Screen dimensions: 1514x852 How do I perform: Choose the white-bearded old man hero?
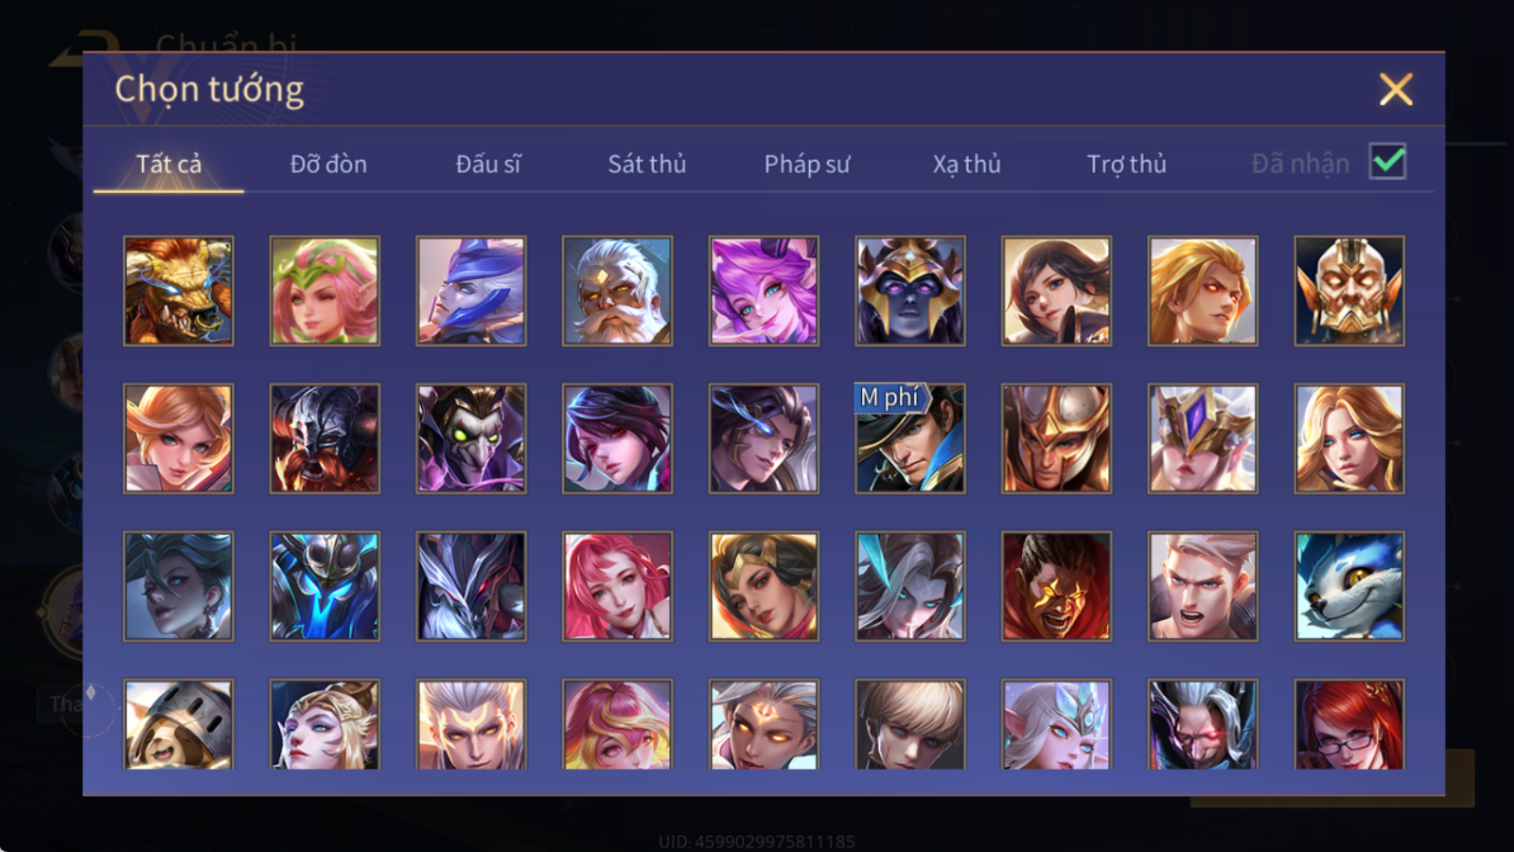pos(617,291)
